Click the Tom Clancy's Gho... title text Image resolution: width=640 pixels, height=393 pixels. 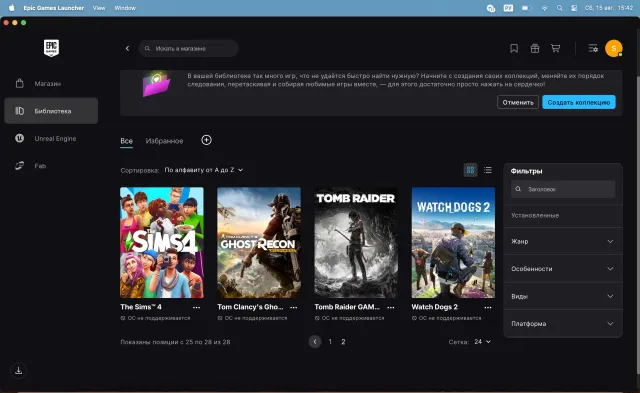pos(250,307)
